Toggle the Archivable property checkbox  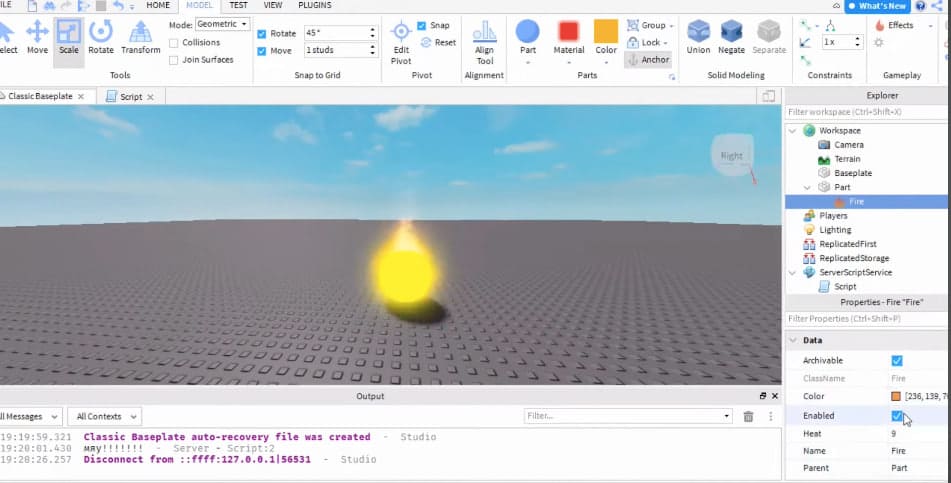click(x=896, y=360)
